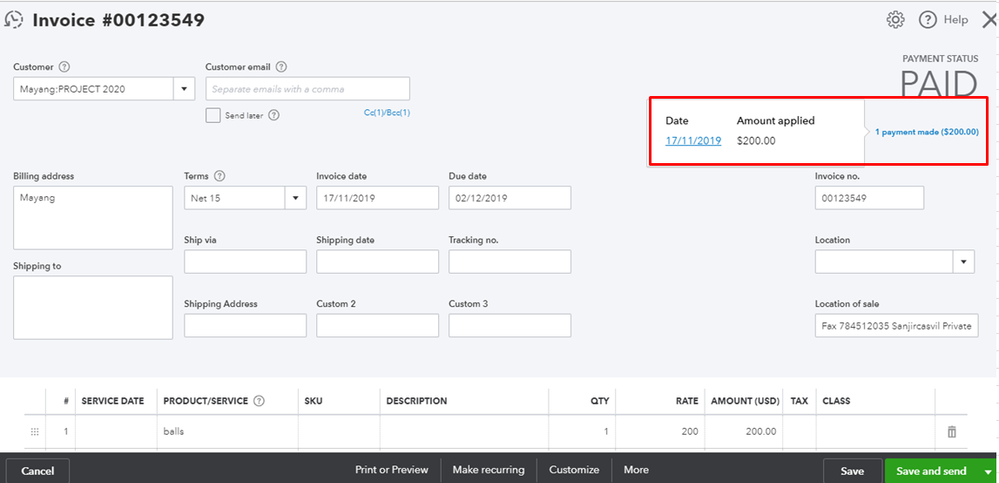Click the Invoice date field

pyautogui.click(x=377, y=198)
